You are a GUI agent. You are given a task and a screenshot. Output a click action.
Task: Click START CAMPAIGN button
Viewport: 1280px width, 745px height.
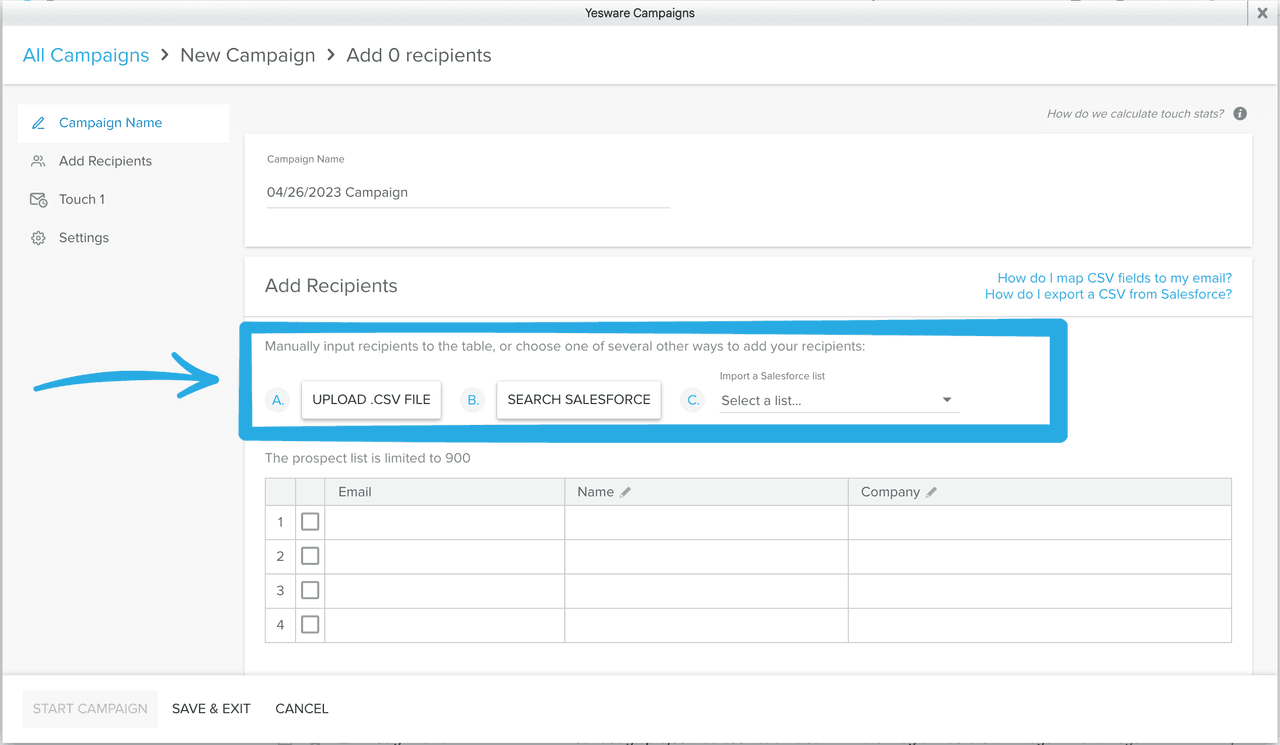click(x=90, y=708)
